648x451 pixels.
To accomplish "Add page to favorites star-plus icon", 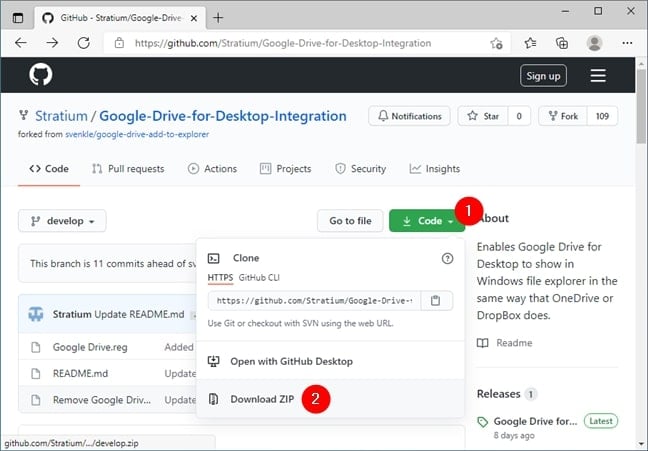I will pyautogui.click(x=496, y=43).
